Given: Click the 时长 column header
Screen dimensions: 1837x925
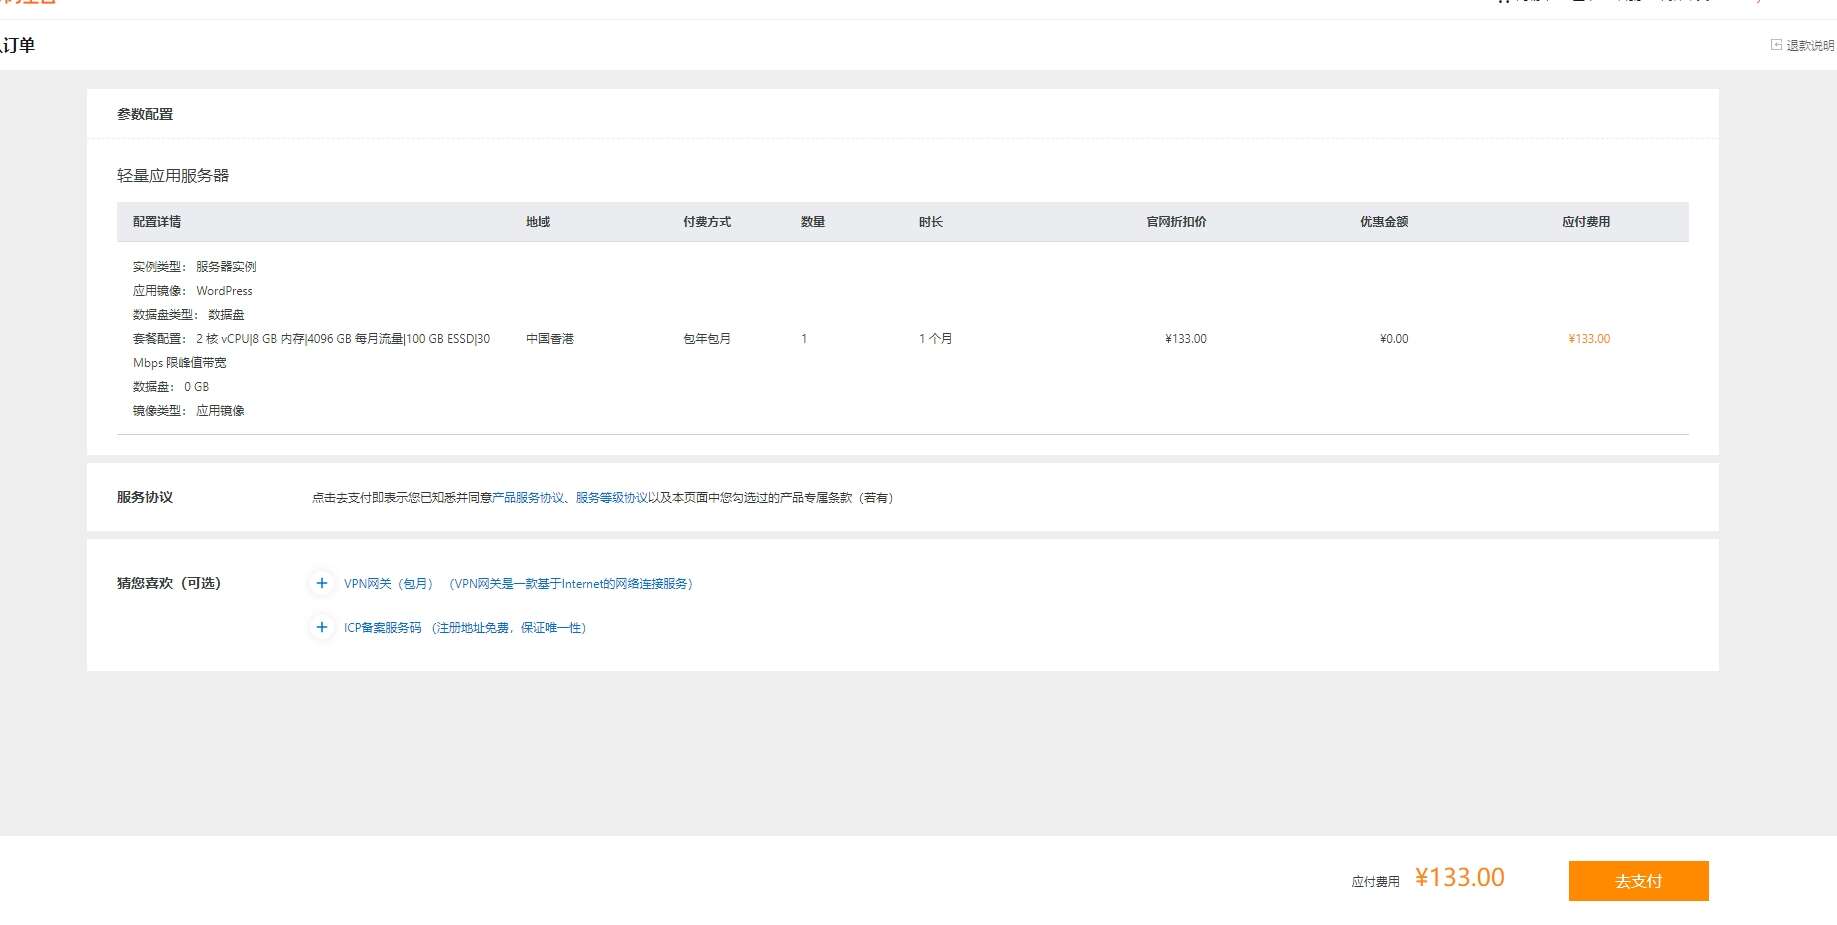Looking at the screenshot, I should [931, 222].
